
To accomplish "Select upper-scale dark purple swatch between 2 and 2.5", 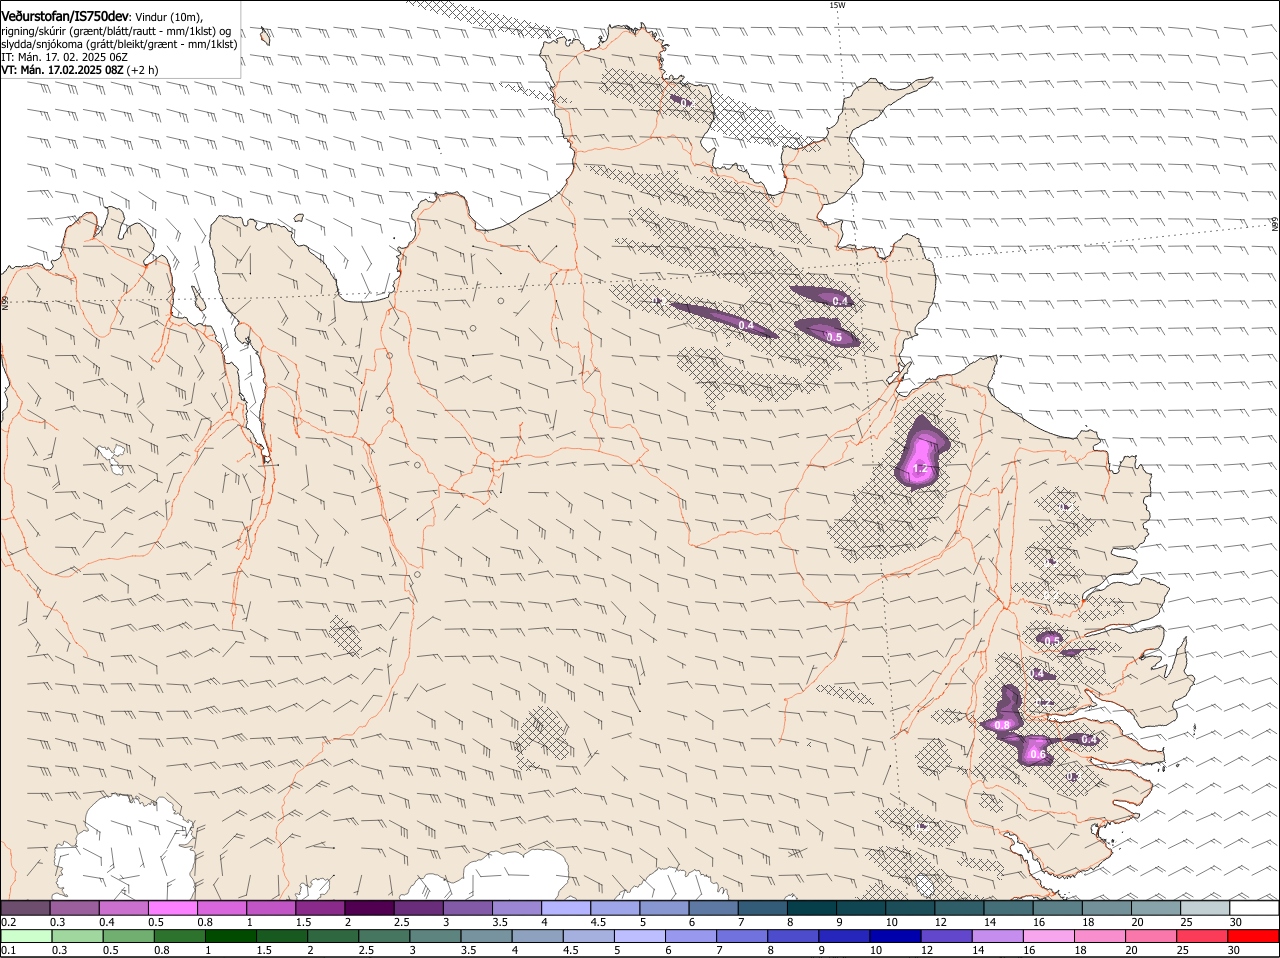I will [369, 907].
